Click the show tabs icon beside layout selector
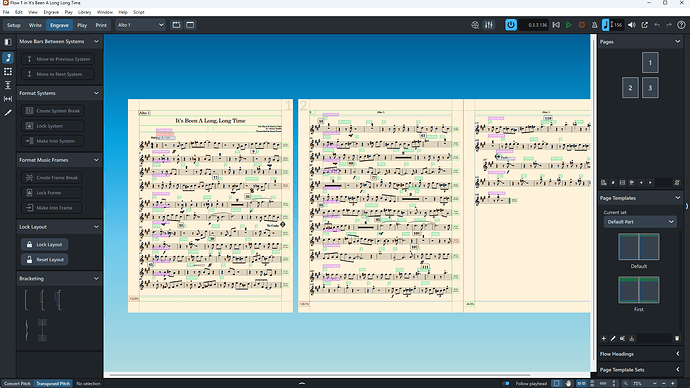 [x=176, y=25]
